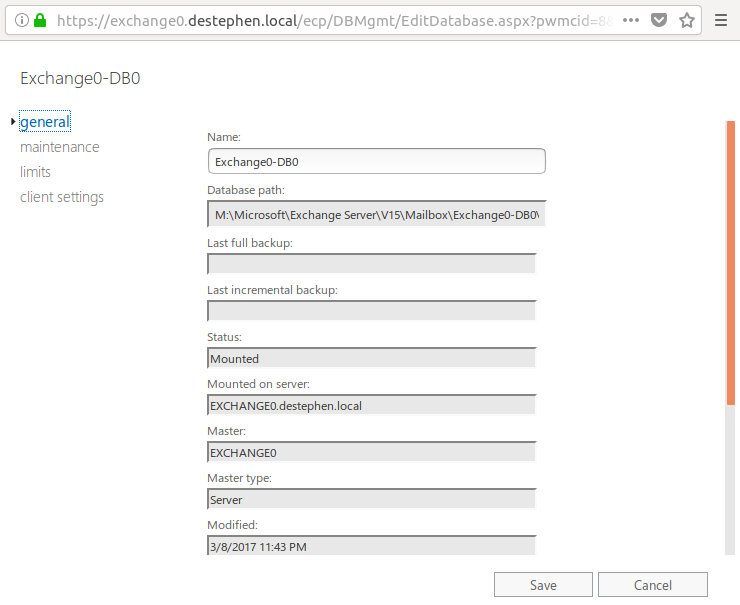
Task: Click the Exchange0-DB0 page heading
Action: click(x=80, y=78)
